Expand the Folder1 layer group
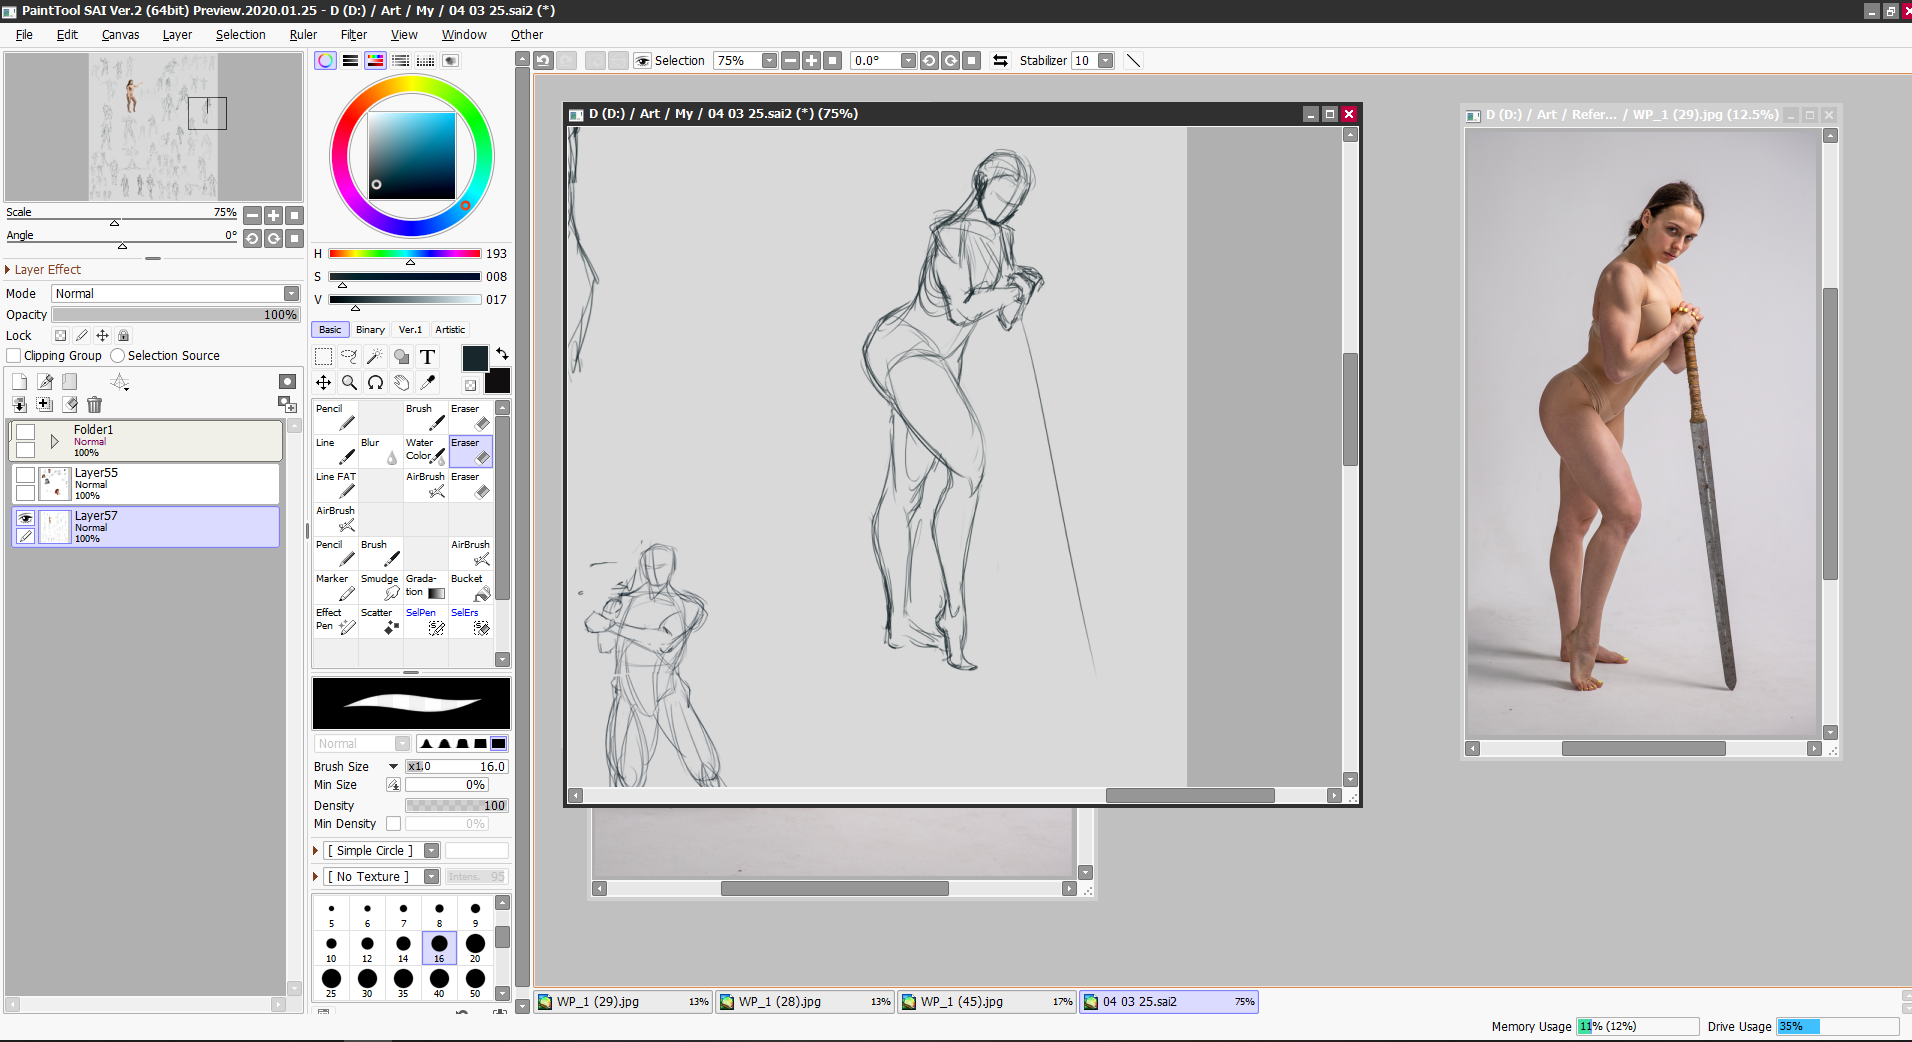The image size is (1912, 1042). click(55, 441)
